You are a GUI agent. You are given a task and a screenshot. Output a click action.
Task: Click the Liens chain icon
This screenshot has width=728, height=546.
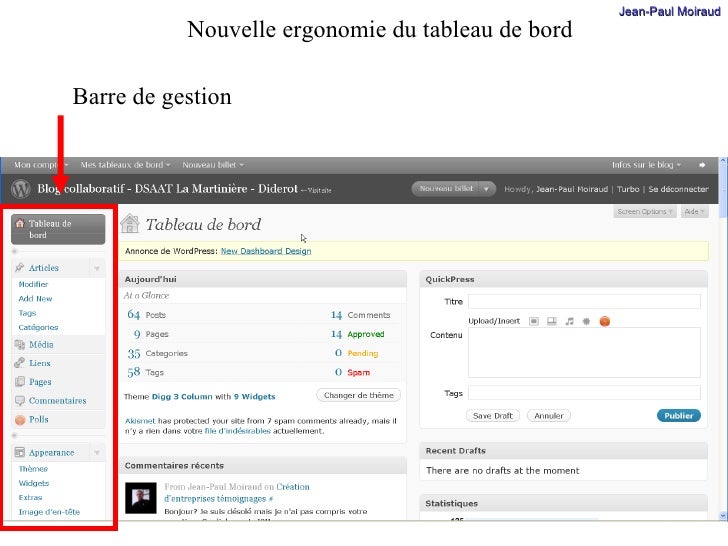(20, 363)
